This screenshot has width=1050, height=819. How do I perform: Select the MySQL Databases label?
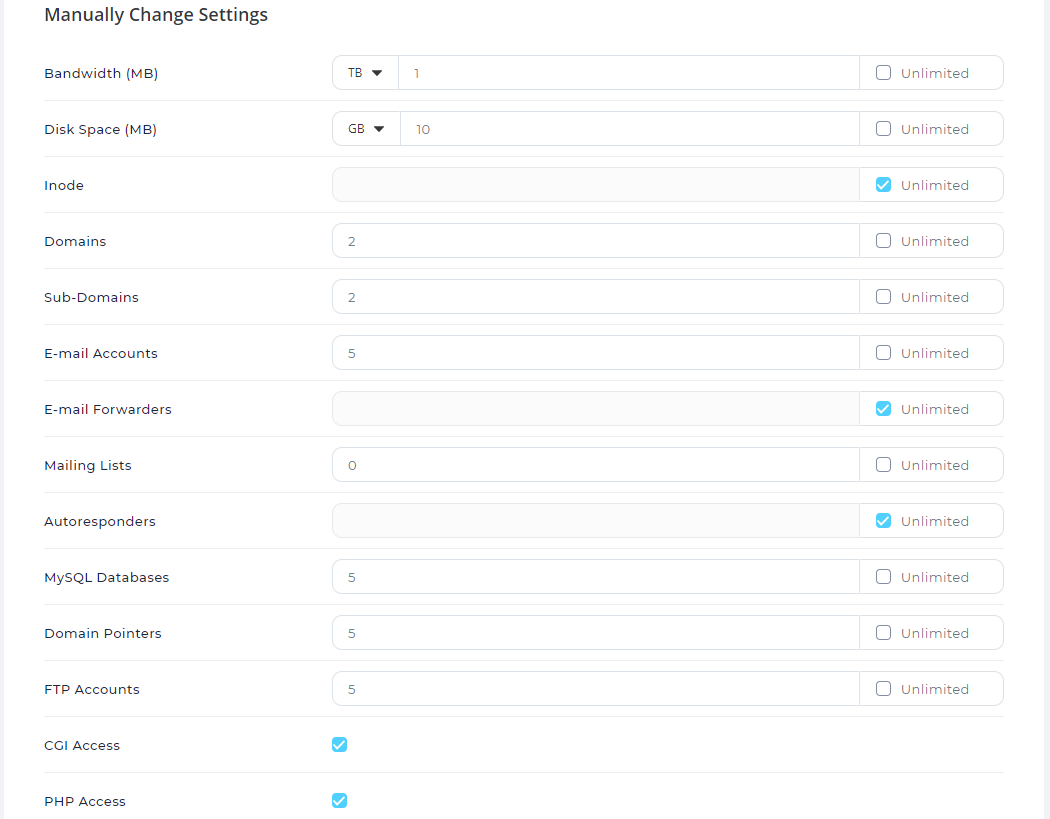click(106, 577)
